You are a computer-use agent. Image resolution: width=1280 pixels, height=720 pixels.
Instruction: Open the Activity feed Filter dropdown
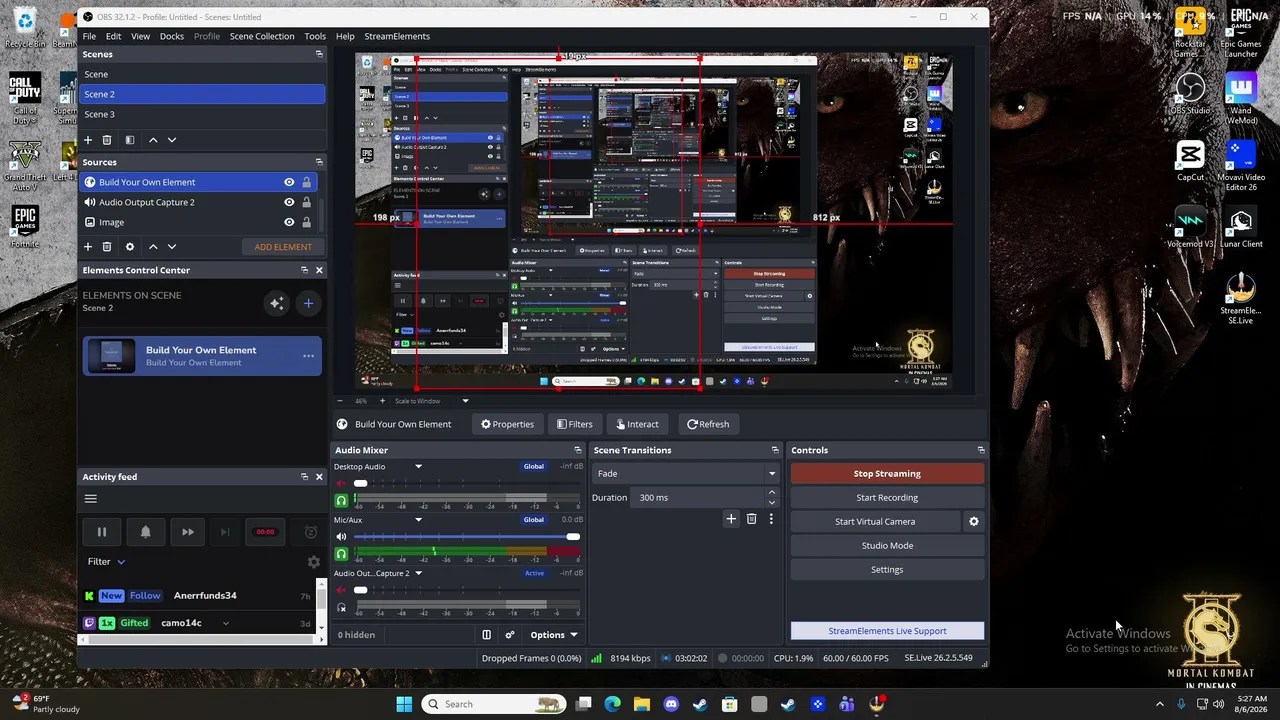pos(106,562)
